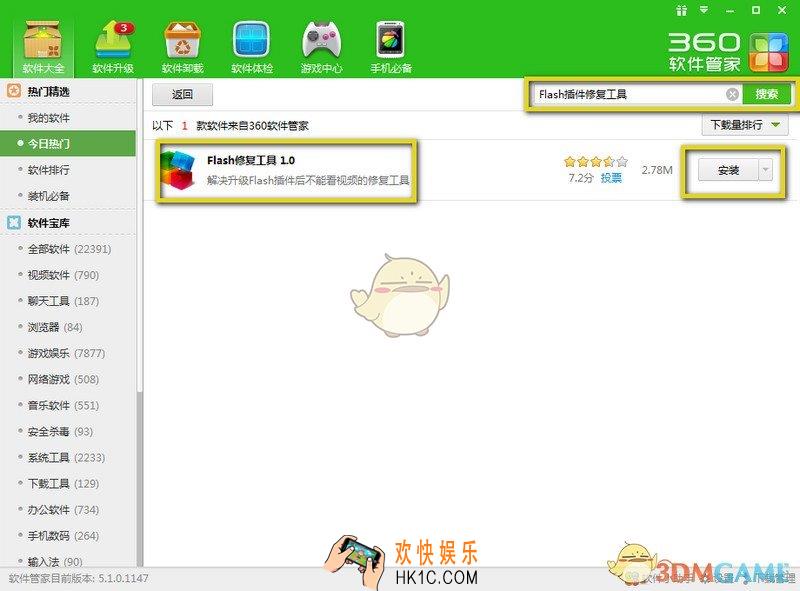Click the 解决升级Flash插件 description text

tap(308, 180)
